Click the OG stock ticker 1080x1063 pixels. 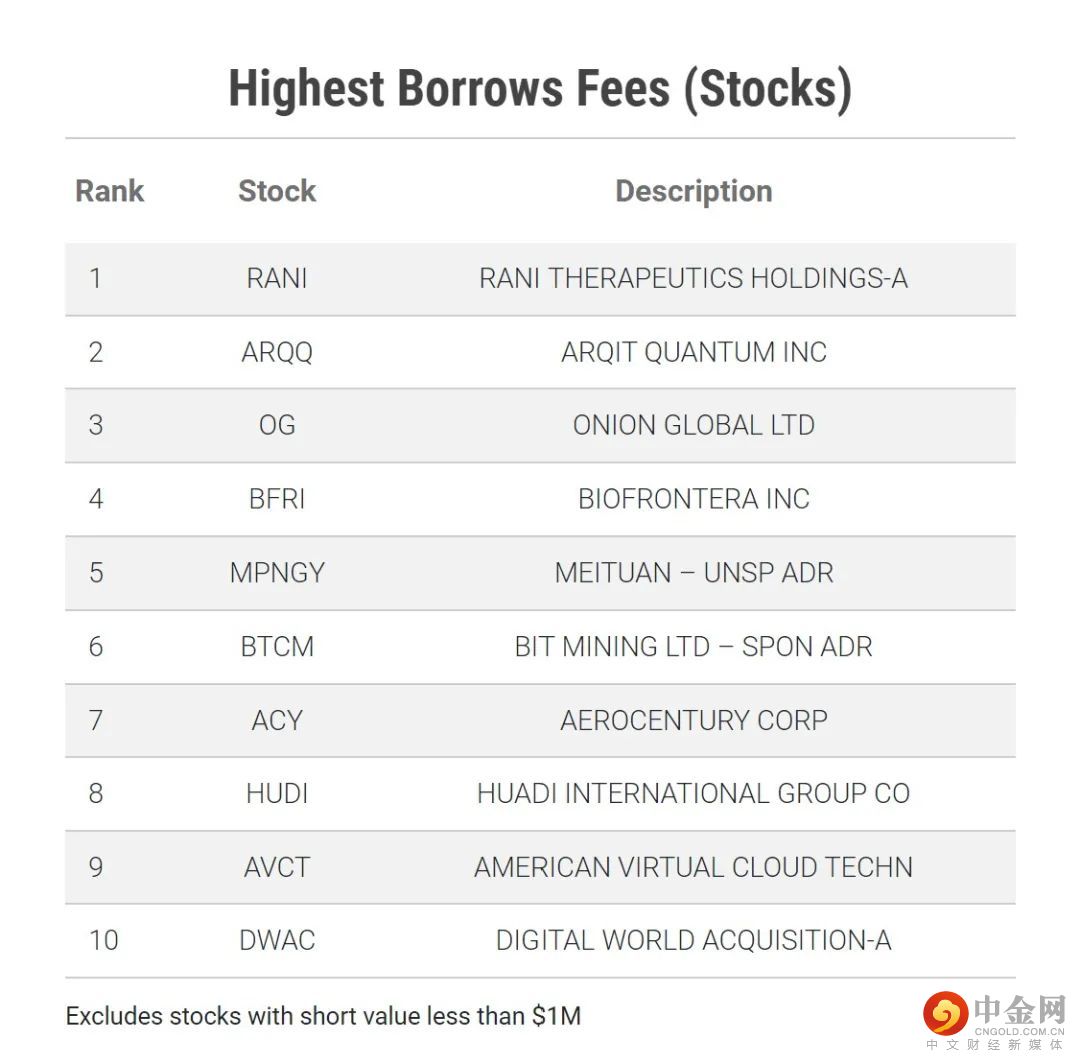pos(277,425)
